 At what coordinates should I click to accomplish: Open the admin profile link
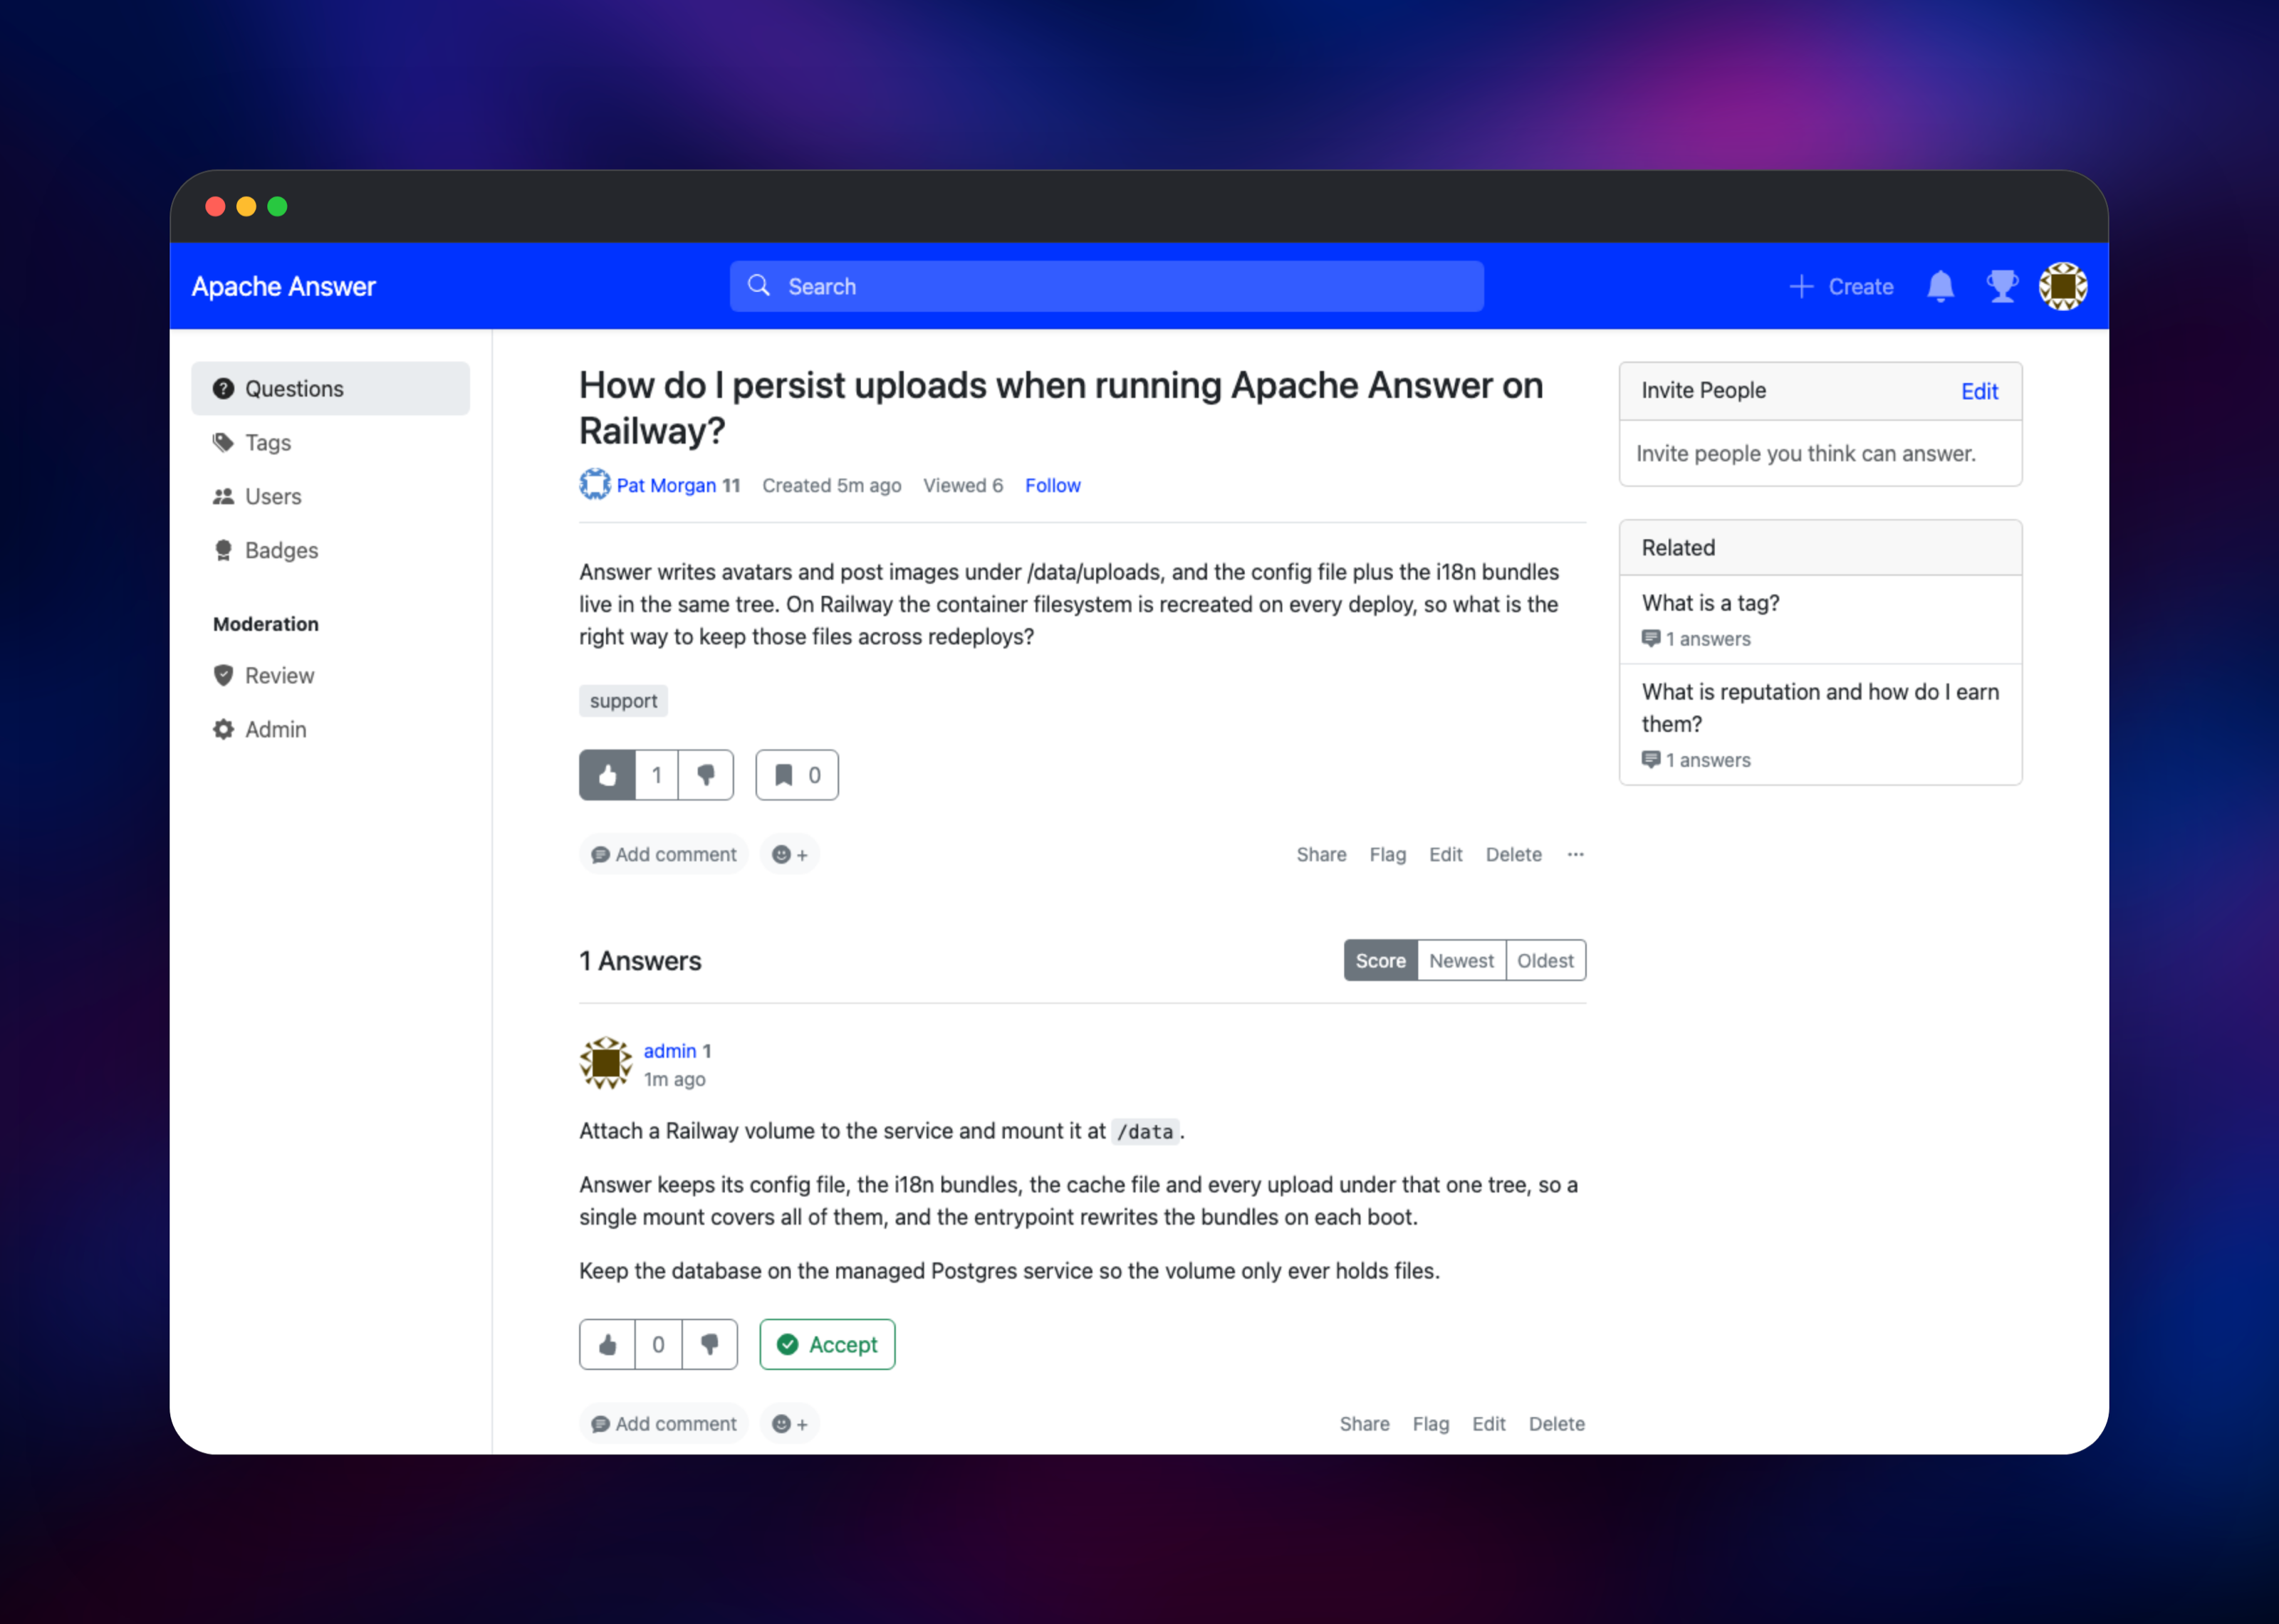click(x=670, y=1051)
